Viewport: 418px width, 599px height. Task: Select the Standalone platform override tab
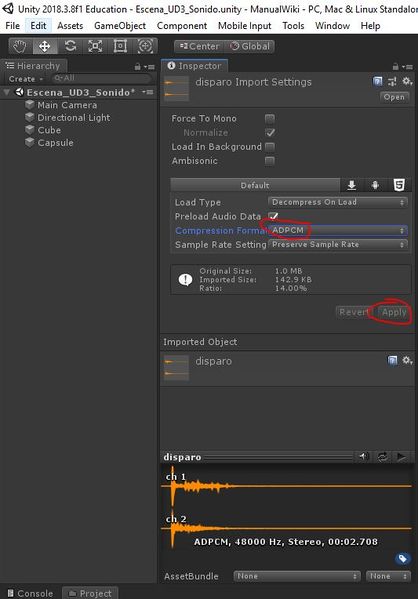pos(352,185)
